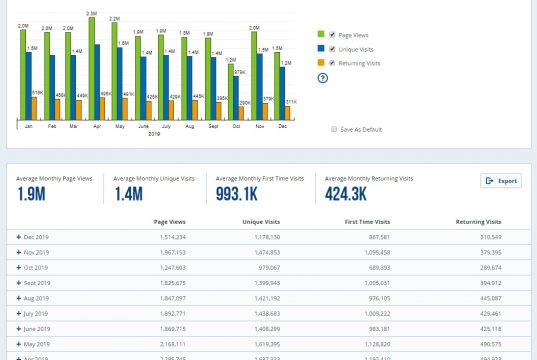Click the Export button
Image resolution: width=537 pixels, height=360 pixels.
tap(501, 181)
